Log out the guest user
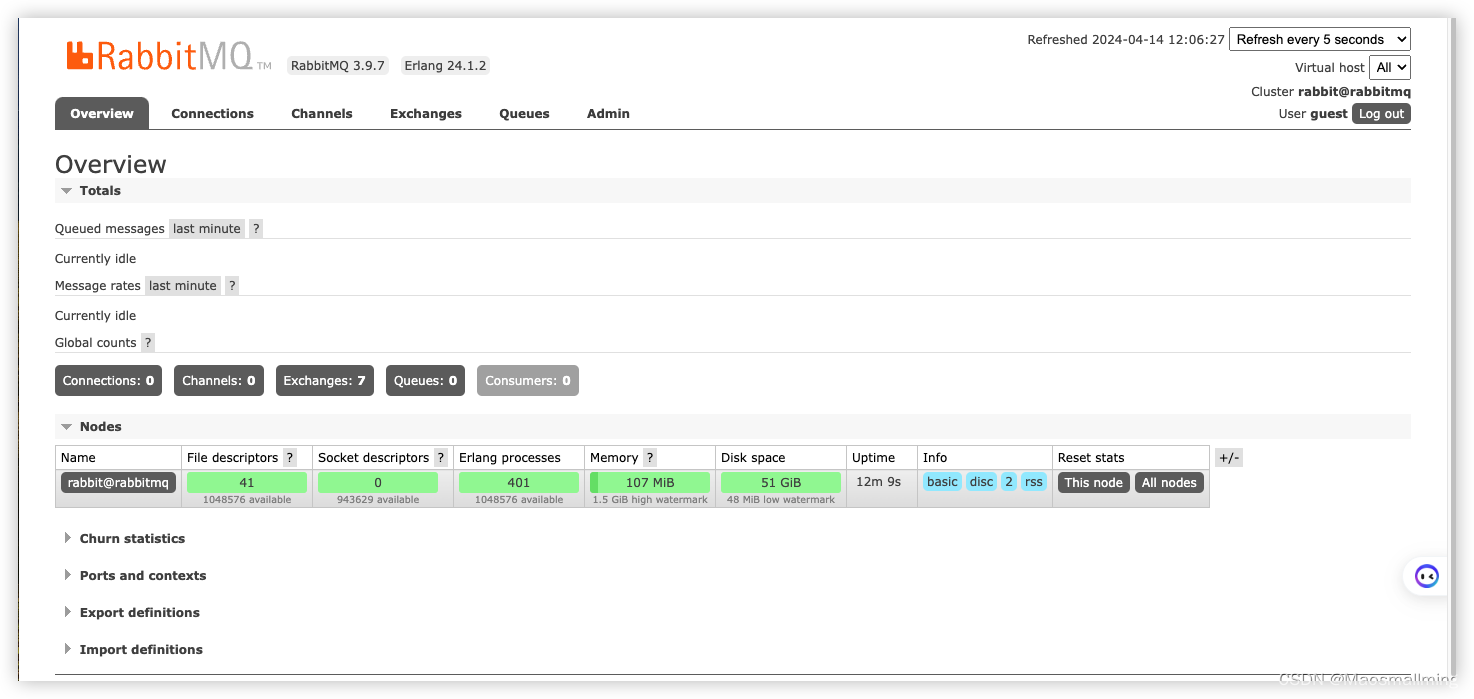Image resolution: width=1474 pixels, height=699 pixels. 1380,113
